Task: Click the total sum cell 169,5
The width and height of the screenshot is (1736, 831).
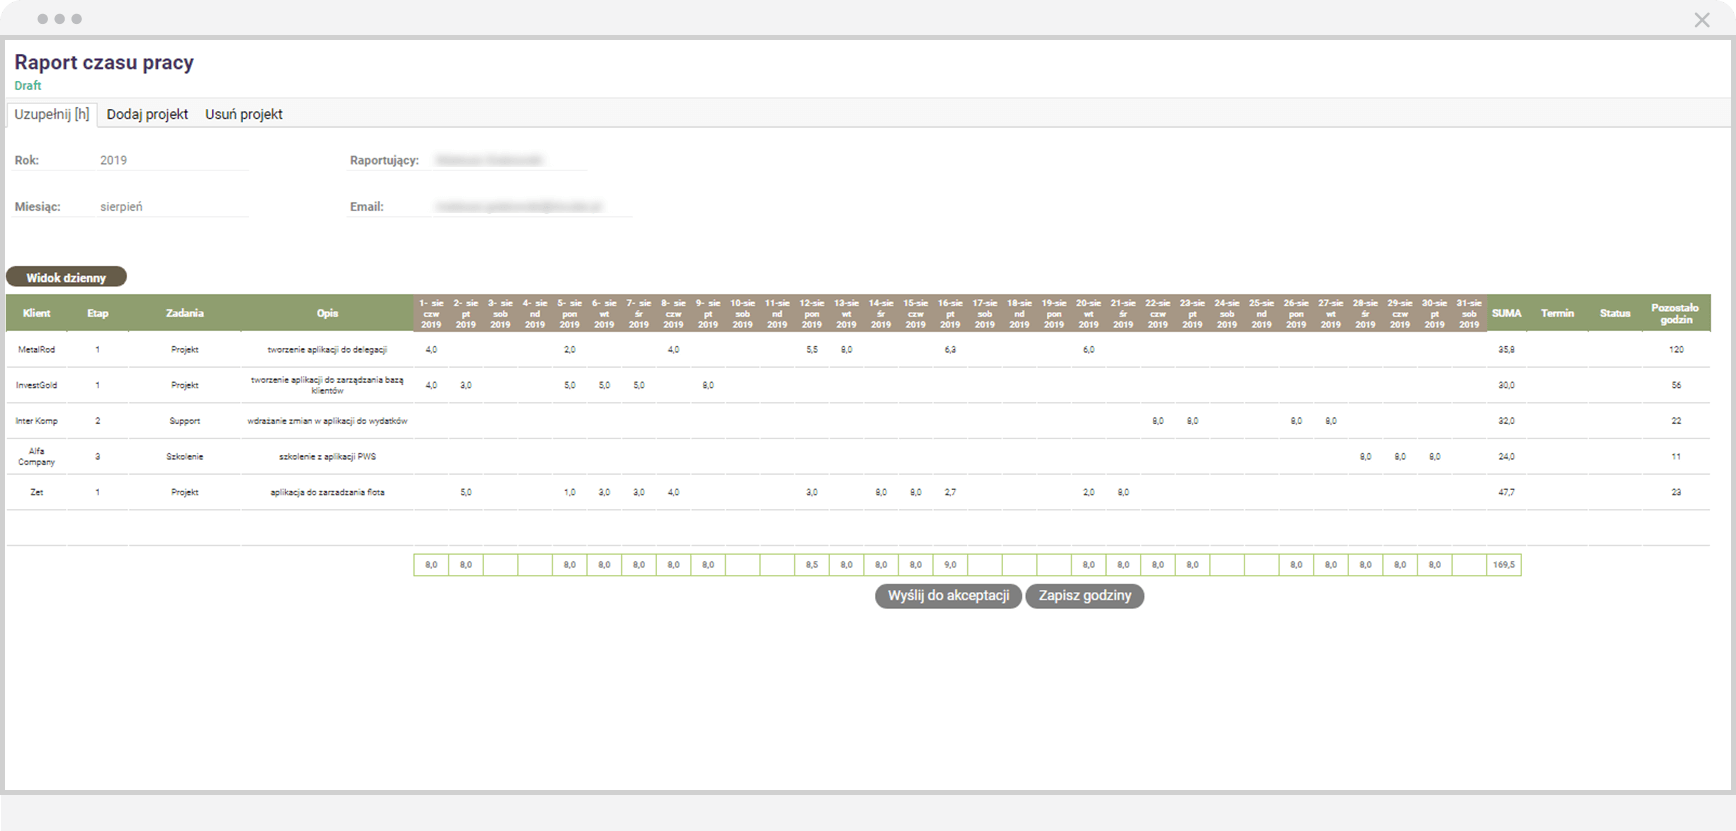Action: [1503, 565]
